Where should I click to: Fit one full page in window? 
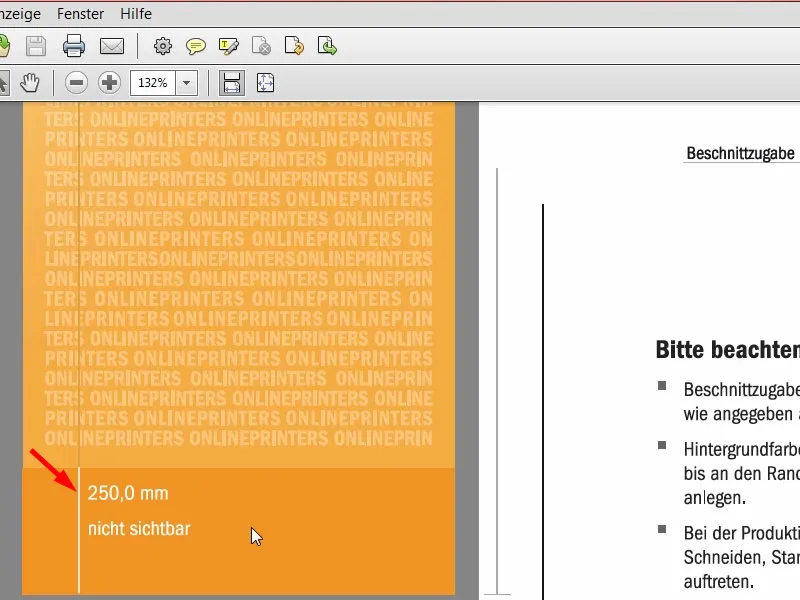pos(265,83)
